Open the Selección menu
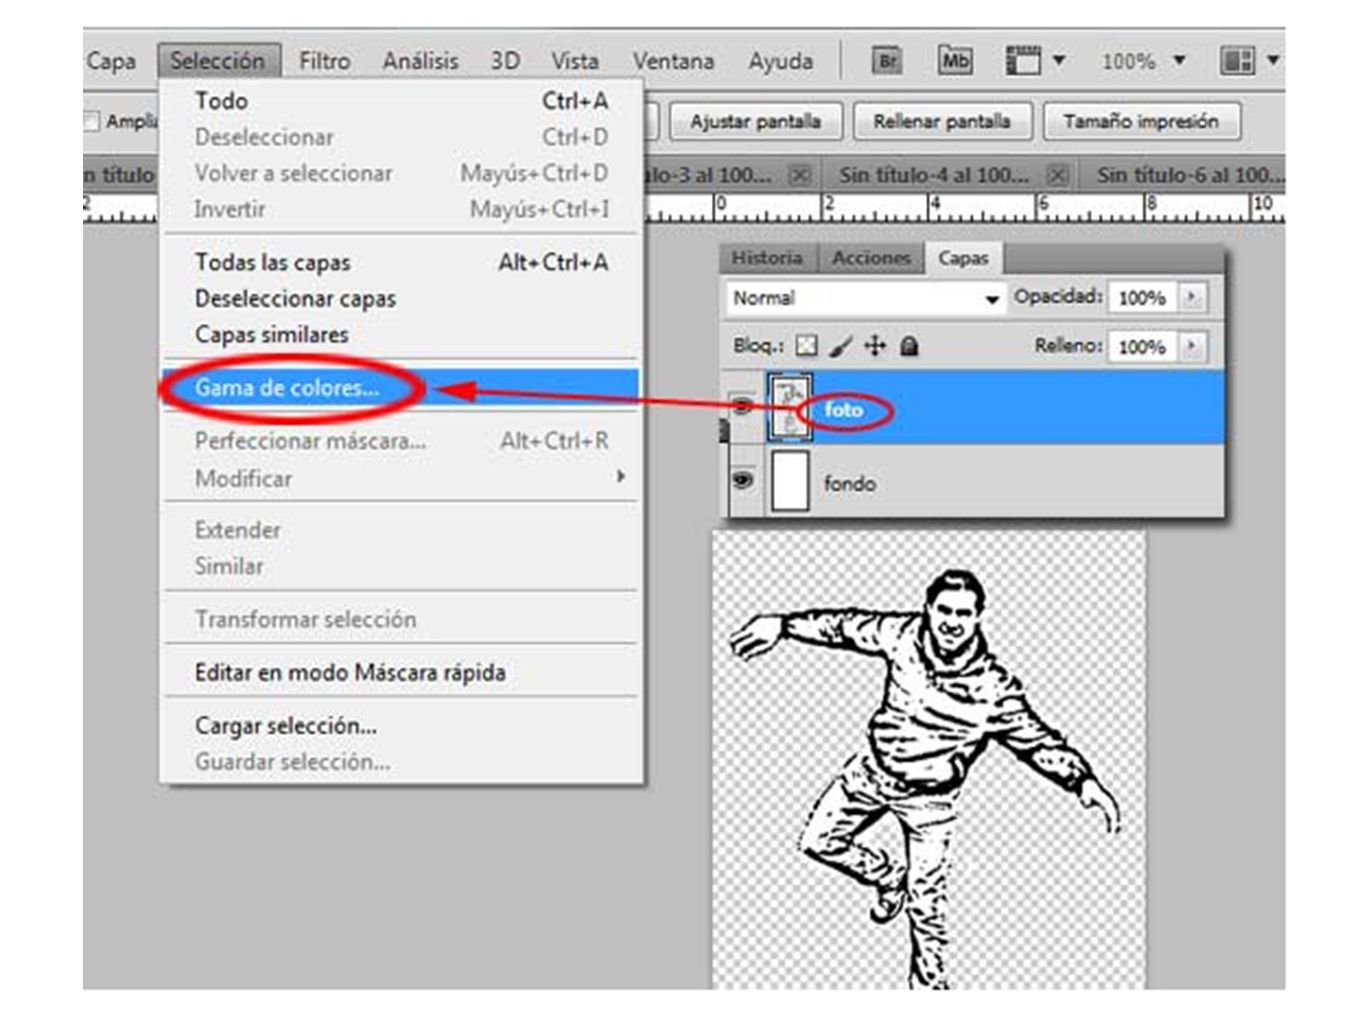The height and width of the screenshot is (1024, 1365). point(218,61)
